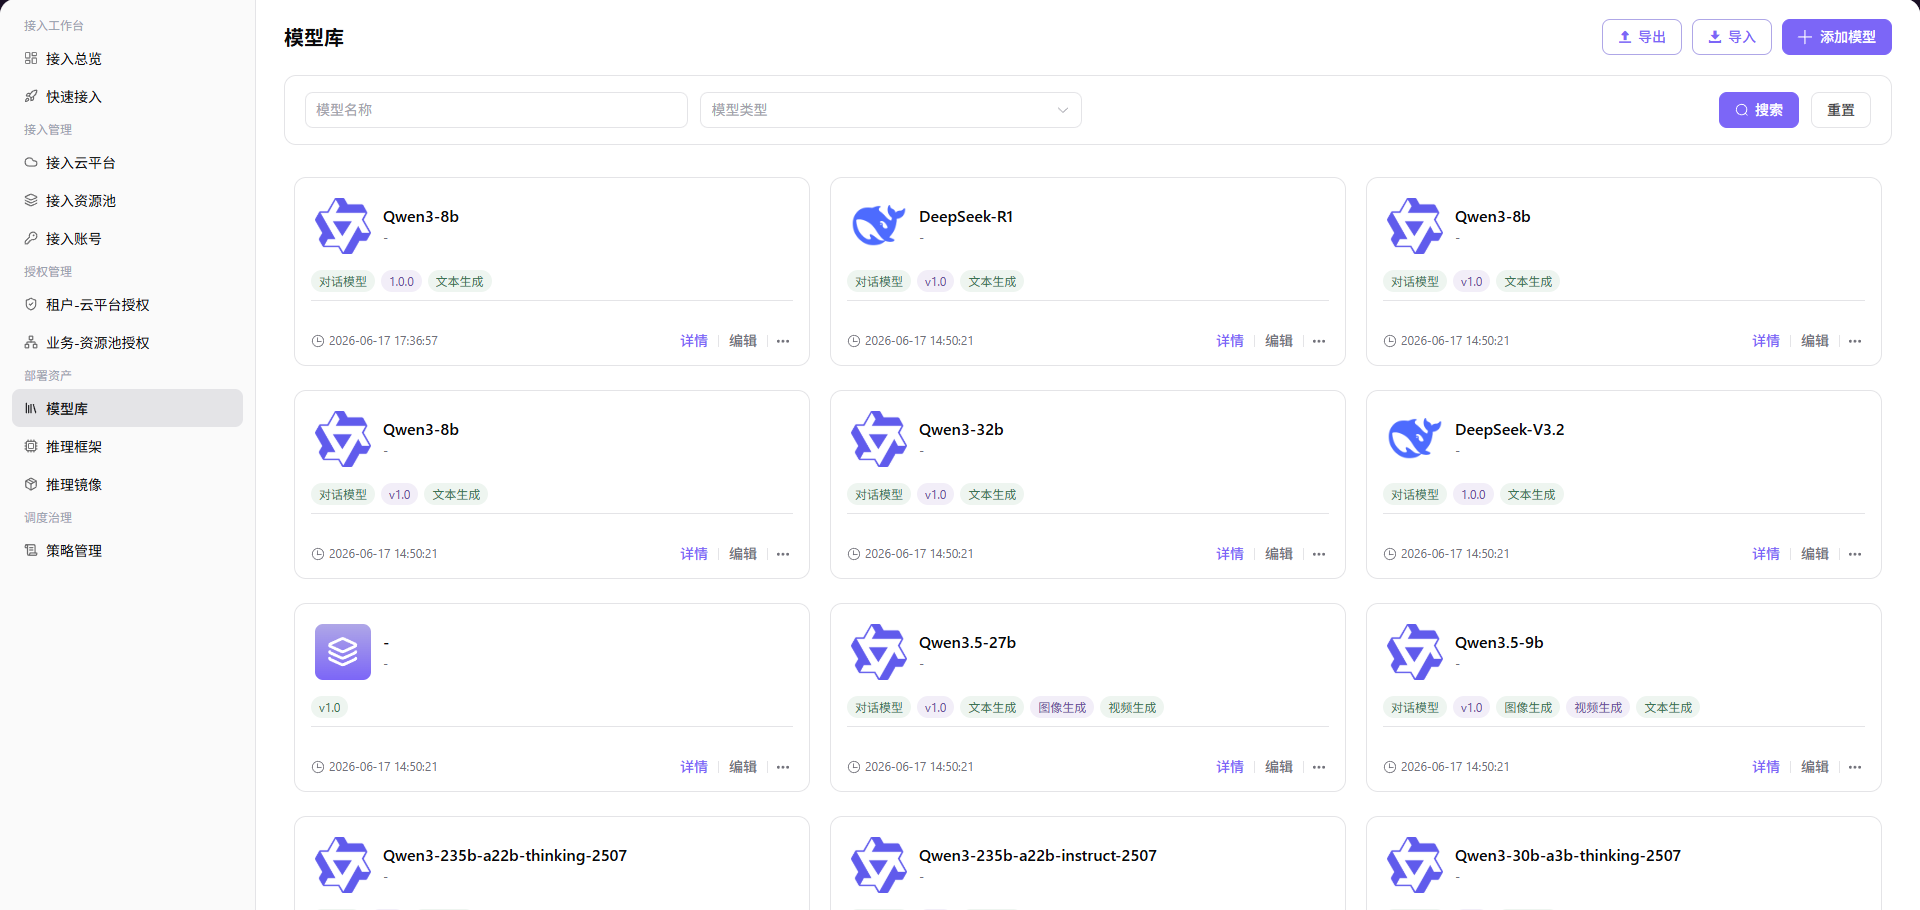The width and height of the screenshot is (1920, 910).
Task: Select 模型库 in the sidebar menu
Action: pos(127,408)
